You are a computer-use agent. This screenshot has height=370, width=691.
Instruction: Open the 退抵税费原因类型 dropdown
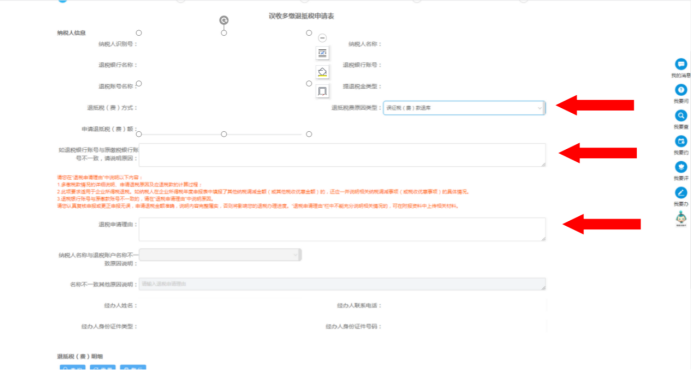tap(464, 108)
